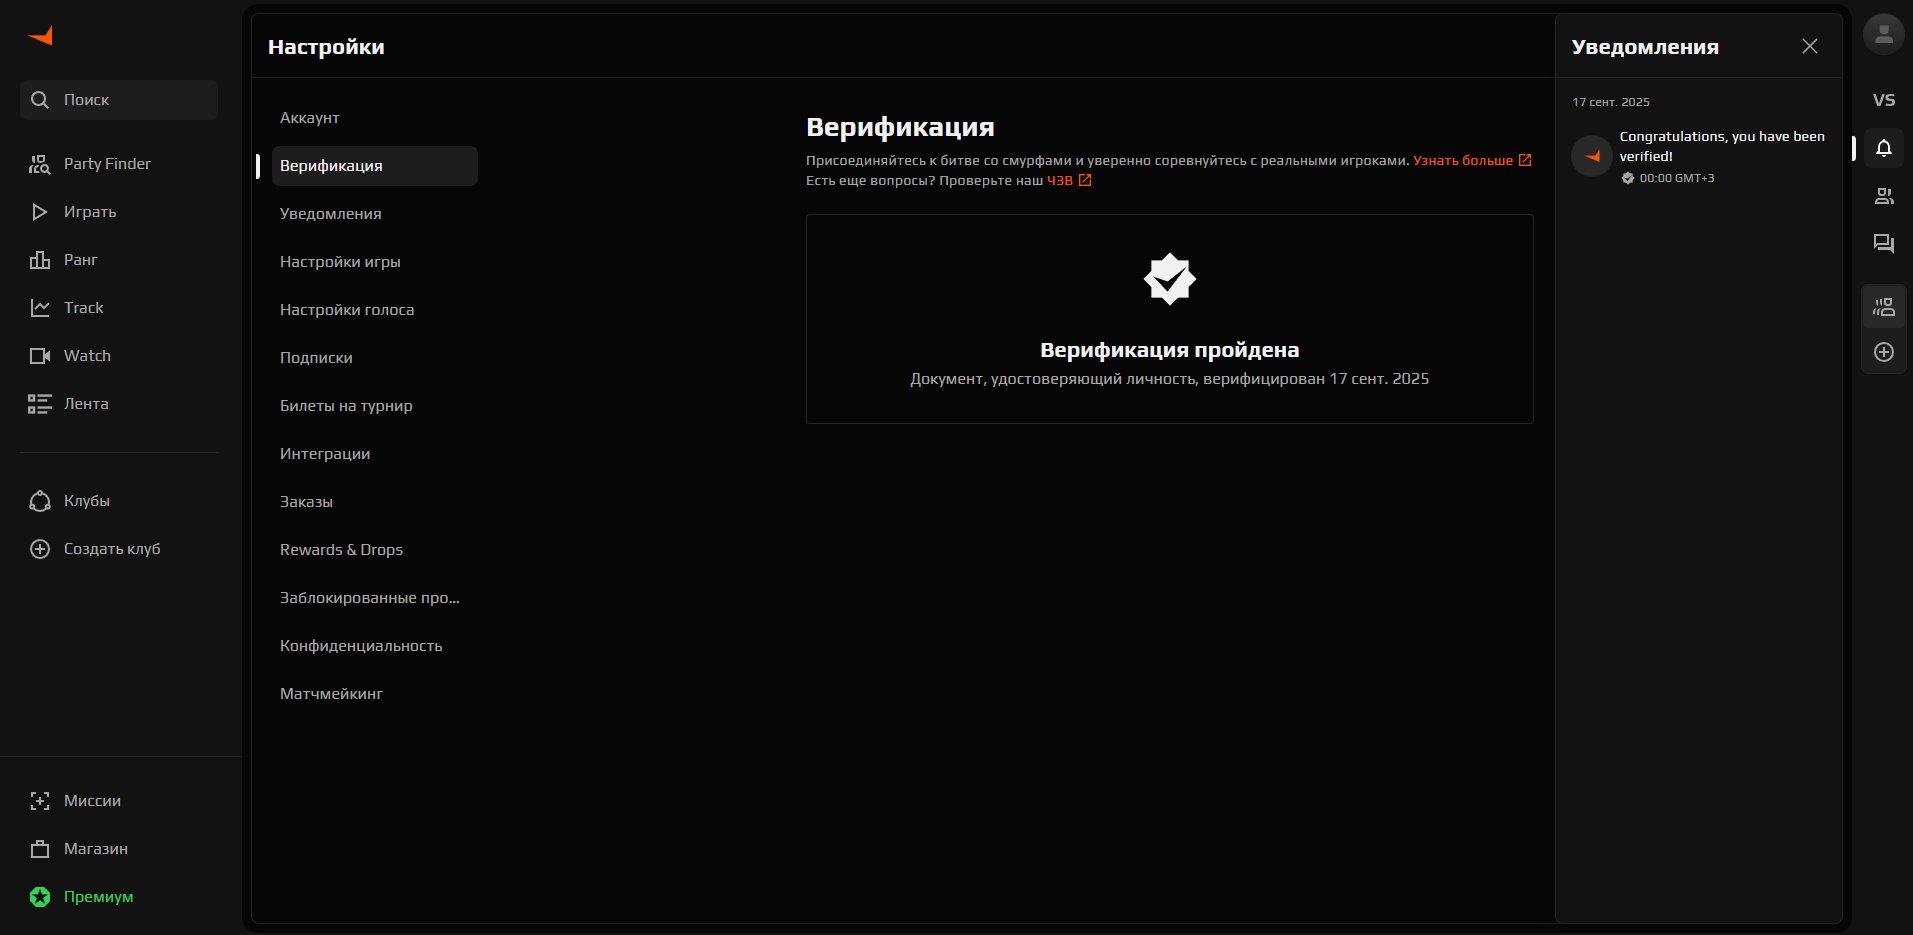Open the Конфиденциальность settings section

pos(361,646)
